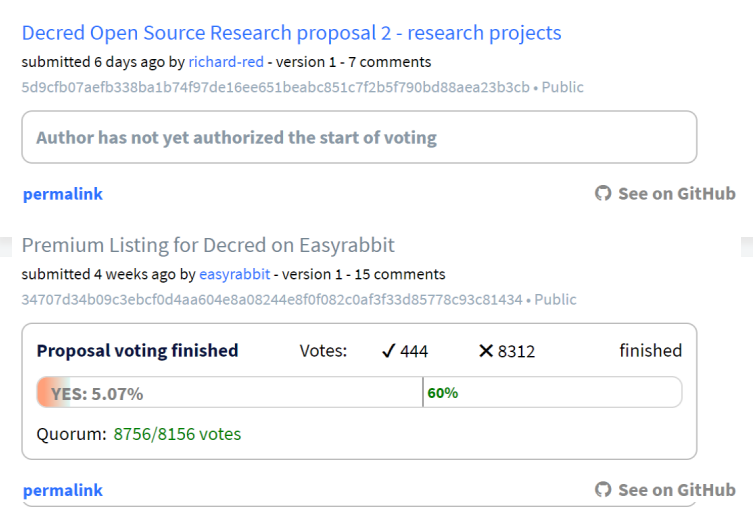The width and height of the screenshot is (753, 512).
Task: Open richard-red user profile link
Action: click(x=226, y=62)
